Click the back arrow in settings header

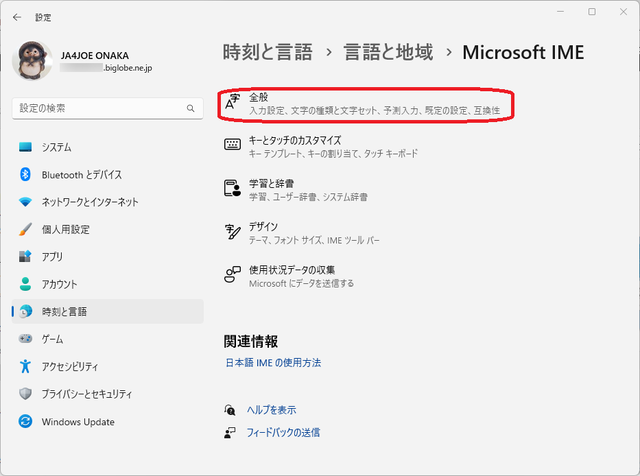(17, 17)
